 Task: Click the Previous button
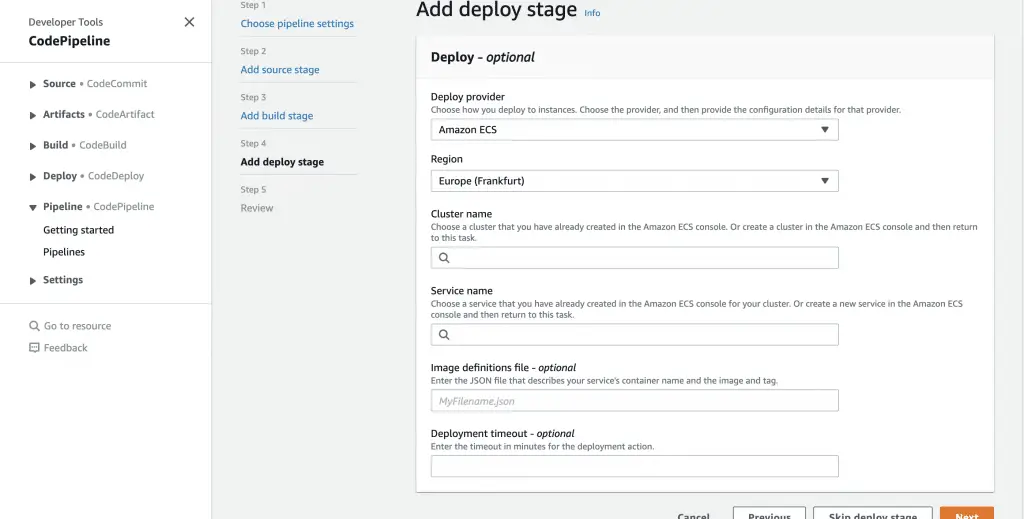(x=769, y=513)
